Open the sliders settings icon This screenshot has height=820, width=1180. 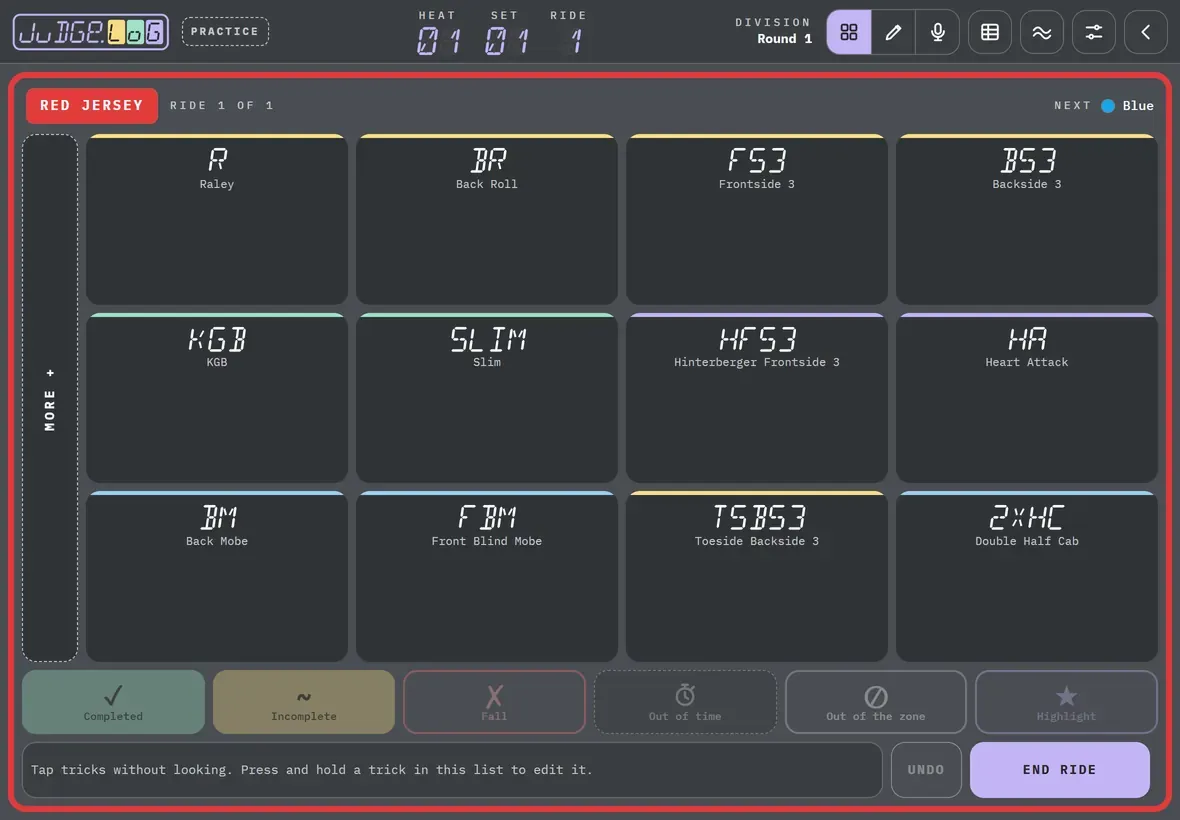[x=1093, y=32]
